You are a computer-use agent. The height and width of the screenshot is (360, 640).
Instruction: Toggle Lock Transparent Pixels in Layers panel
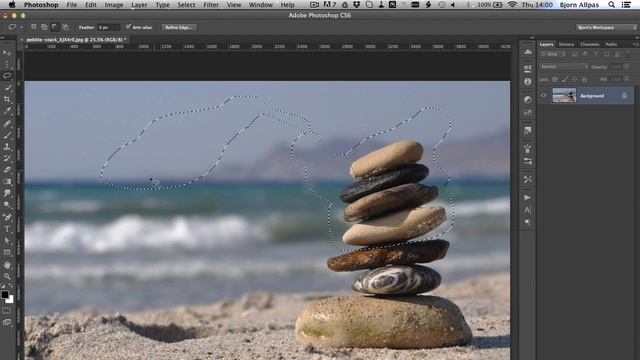[x=555, y=79]
